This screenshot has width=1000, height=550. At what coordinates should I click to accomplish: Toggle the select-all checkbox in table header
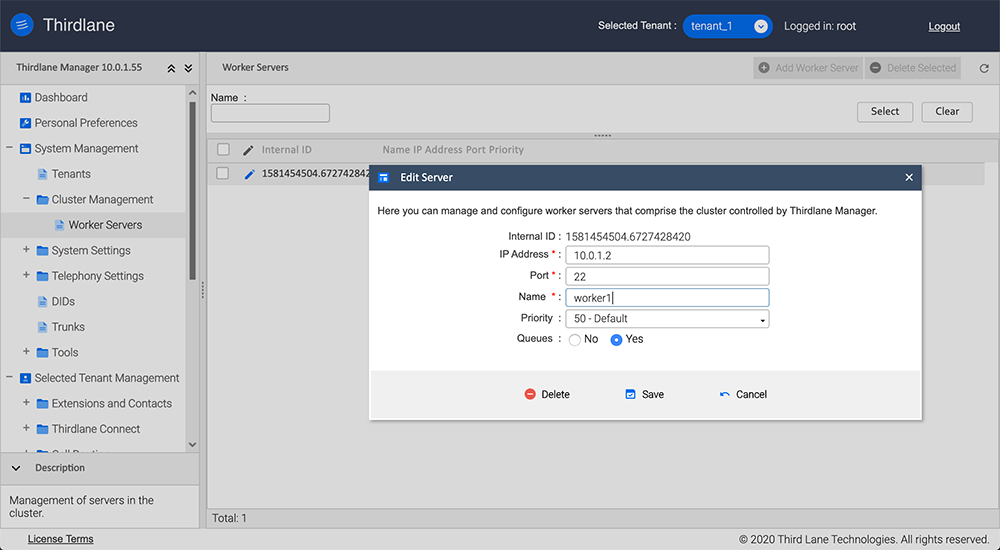(223, 149)
